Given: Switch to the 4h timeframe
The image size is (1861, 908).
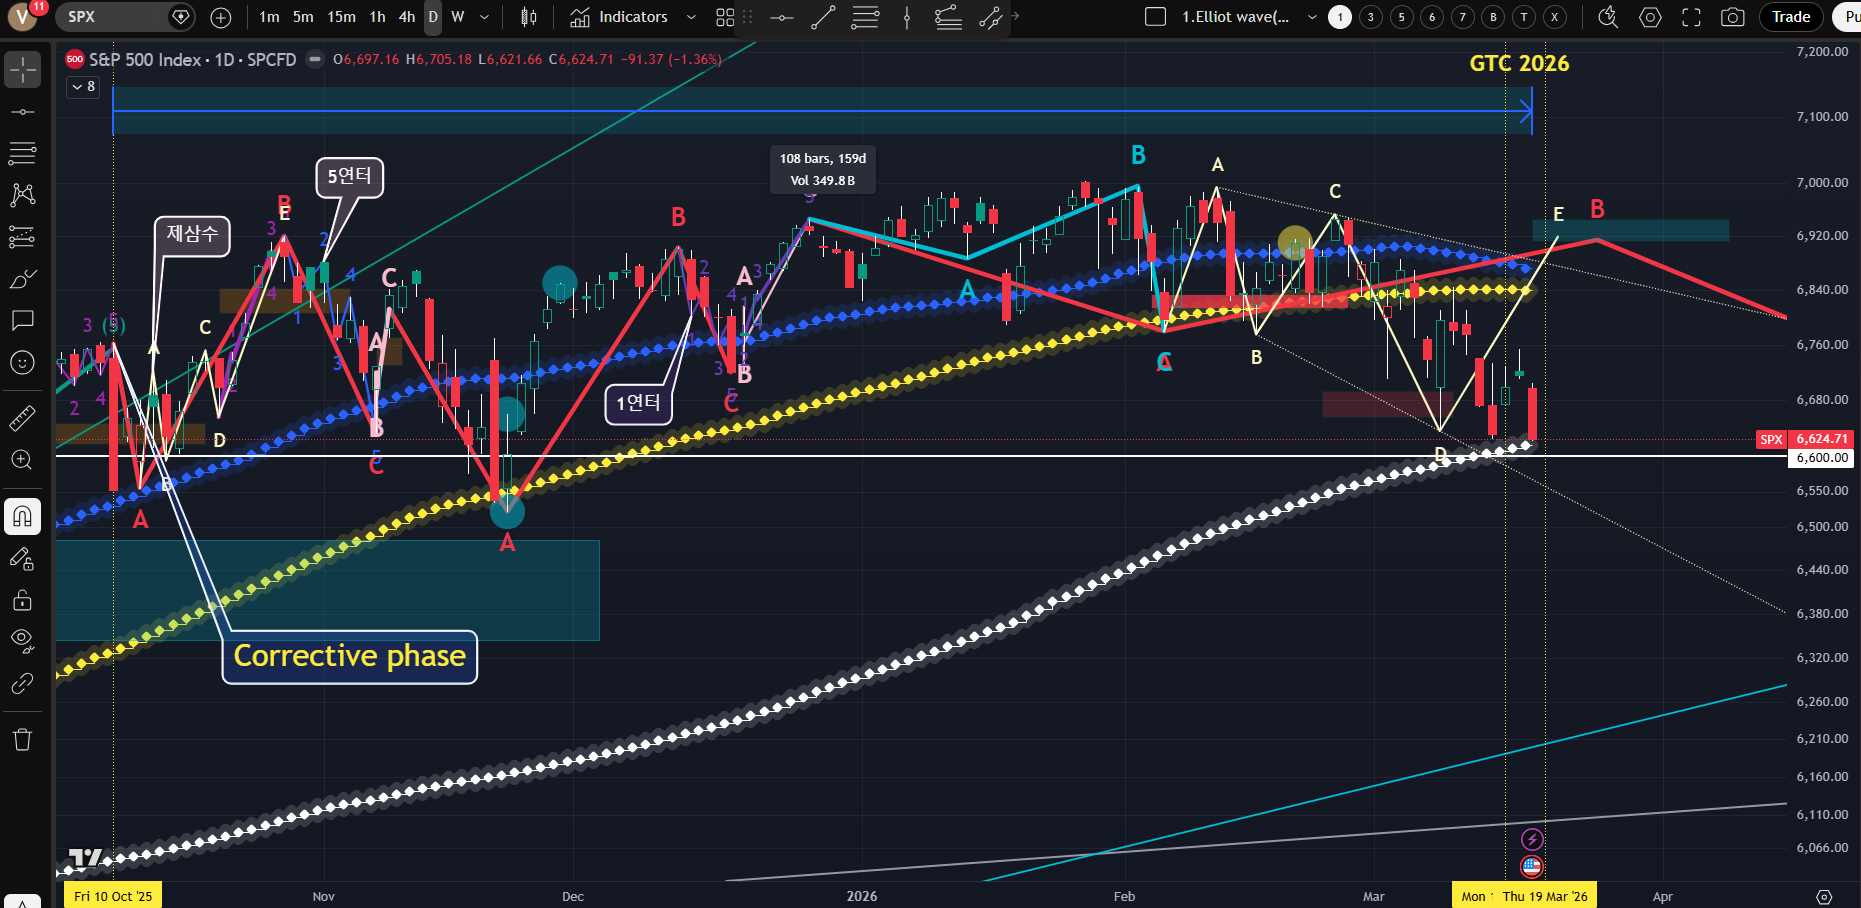Looking at the screenshot, I should (x=406, y=17).
